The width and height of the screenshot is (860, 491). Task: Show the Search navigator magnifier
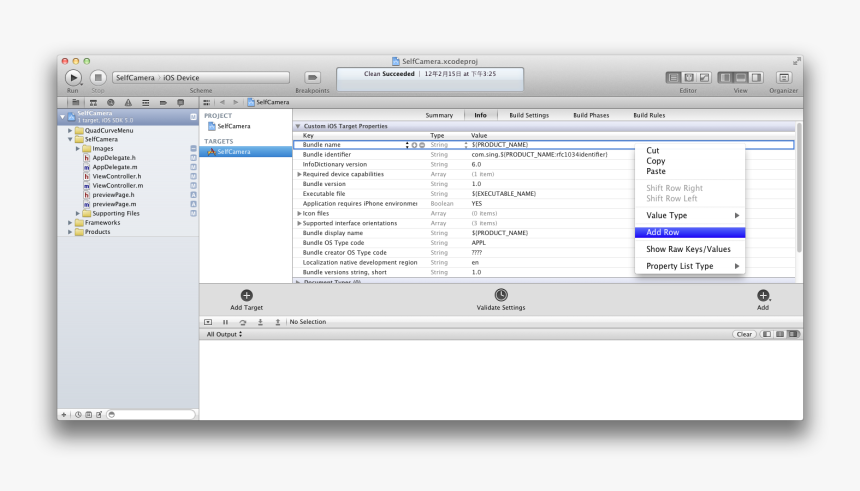111,103
